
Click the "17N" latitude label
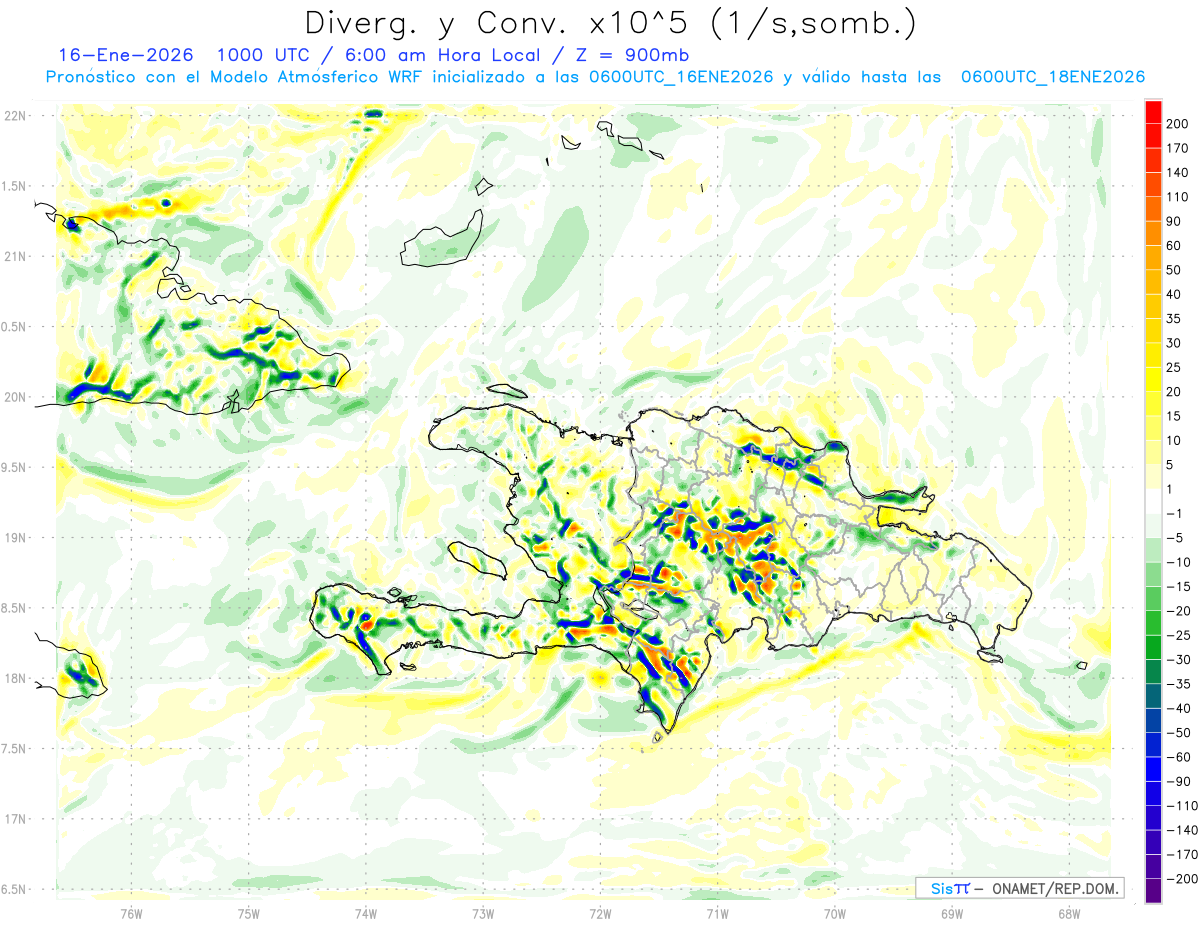coord(17,819)
